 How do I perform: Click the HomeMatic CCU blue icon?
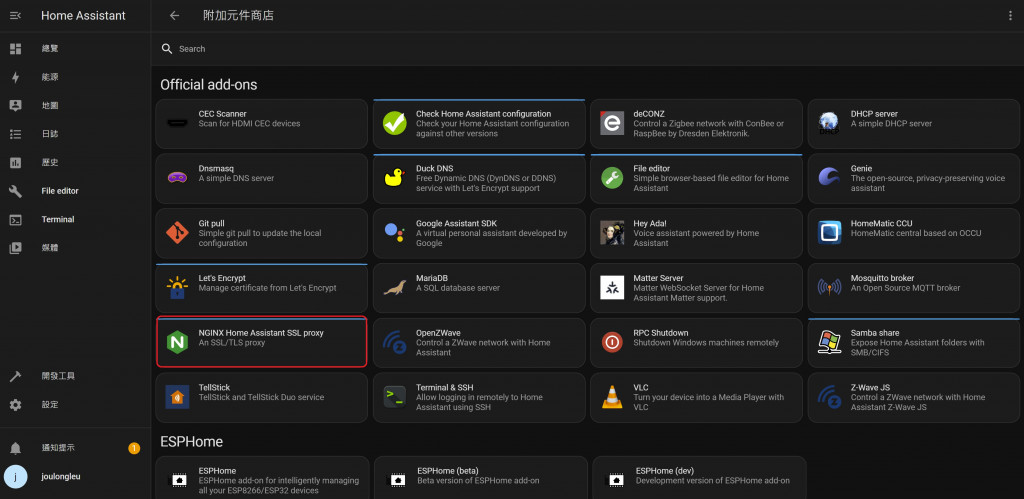829,233
